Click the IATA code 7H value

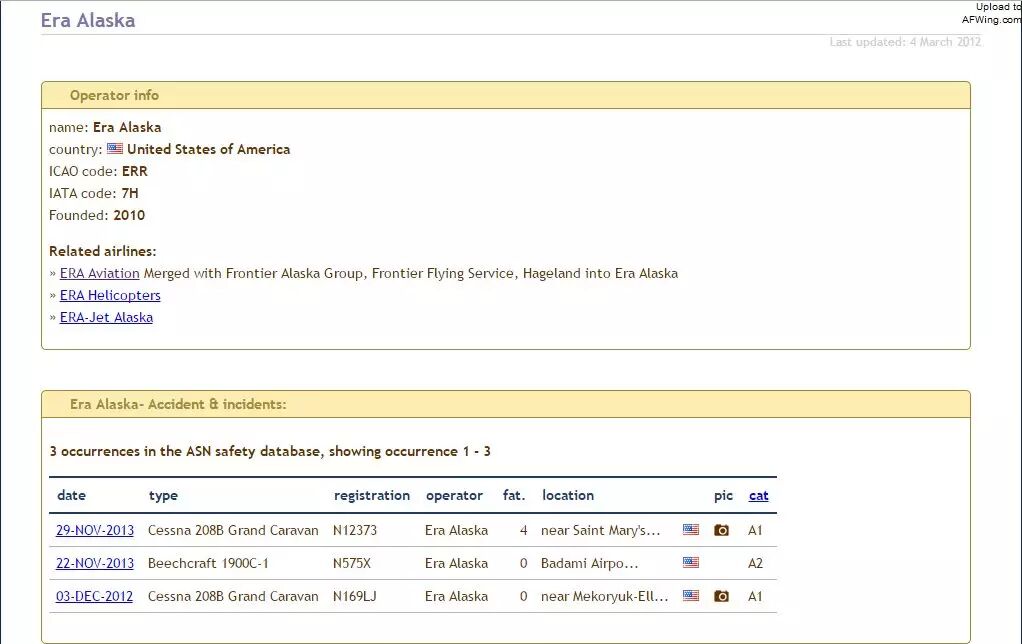pos(130,194)
